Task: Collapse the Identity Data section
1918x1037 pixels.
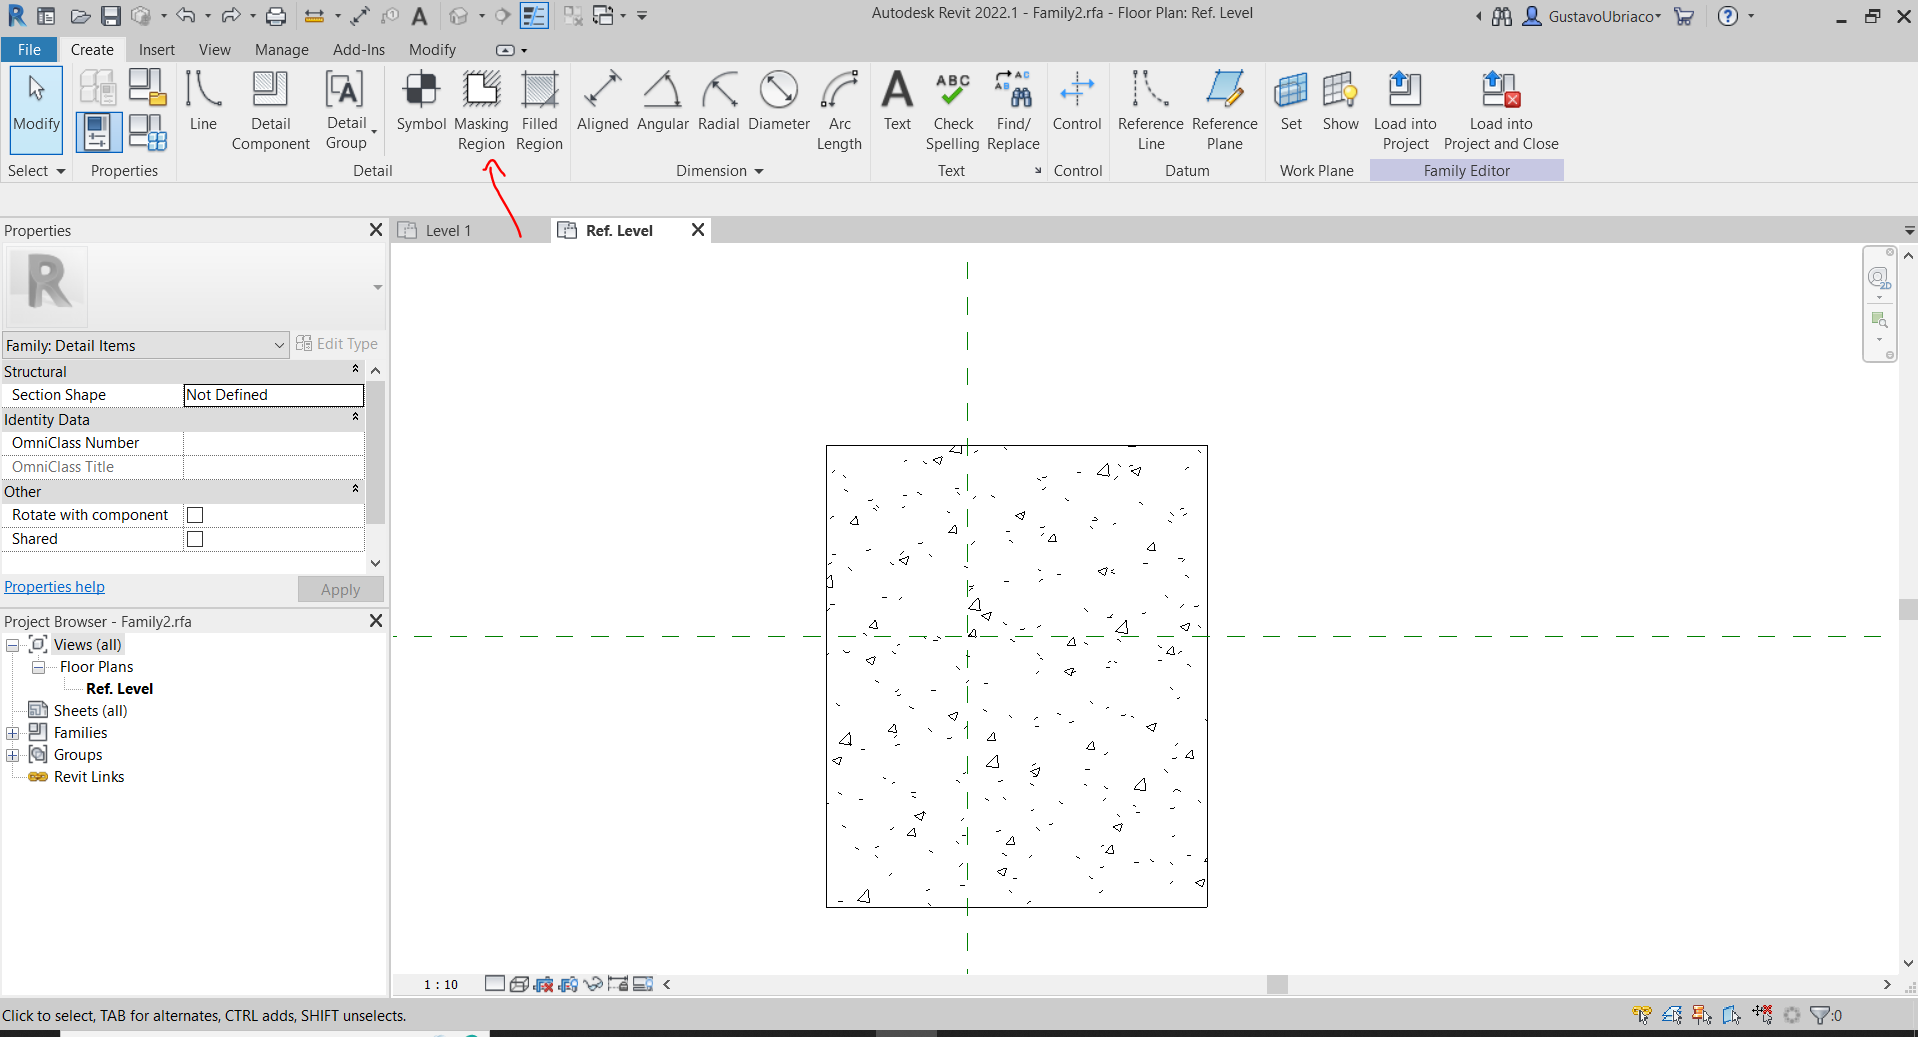Action: (x=355, y=417)
